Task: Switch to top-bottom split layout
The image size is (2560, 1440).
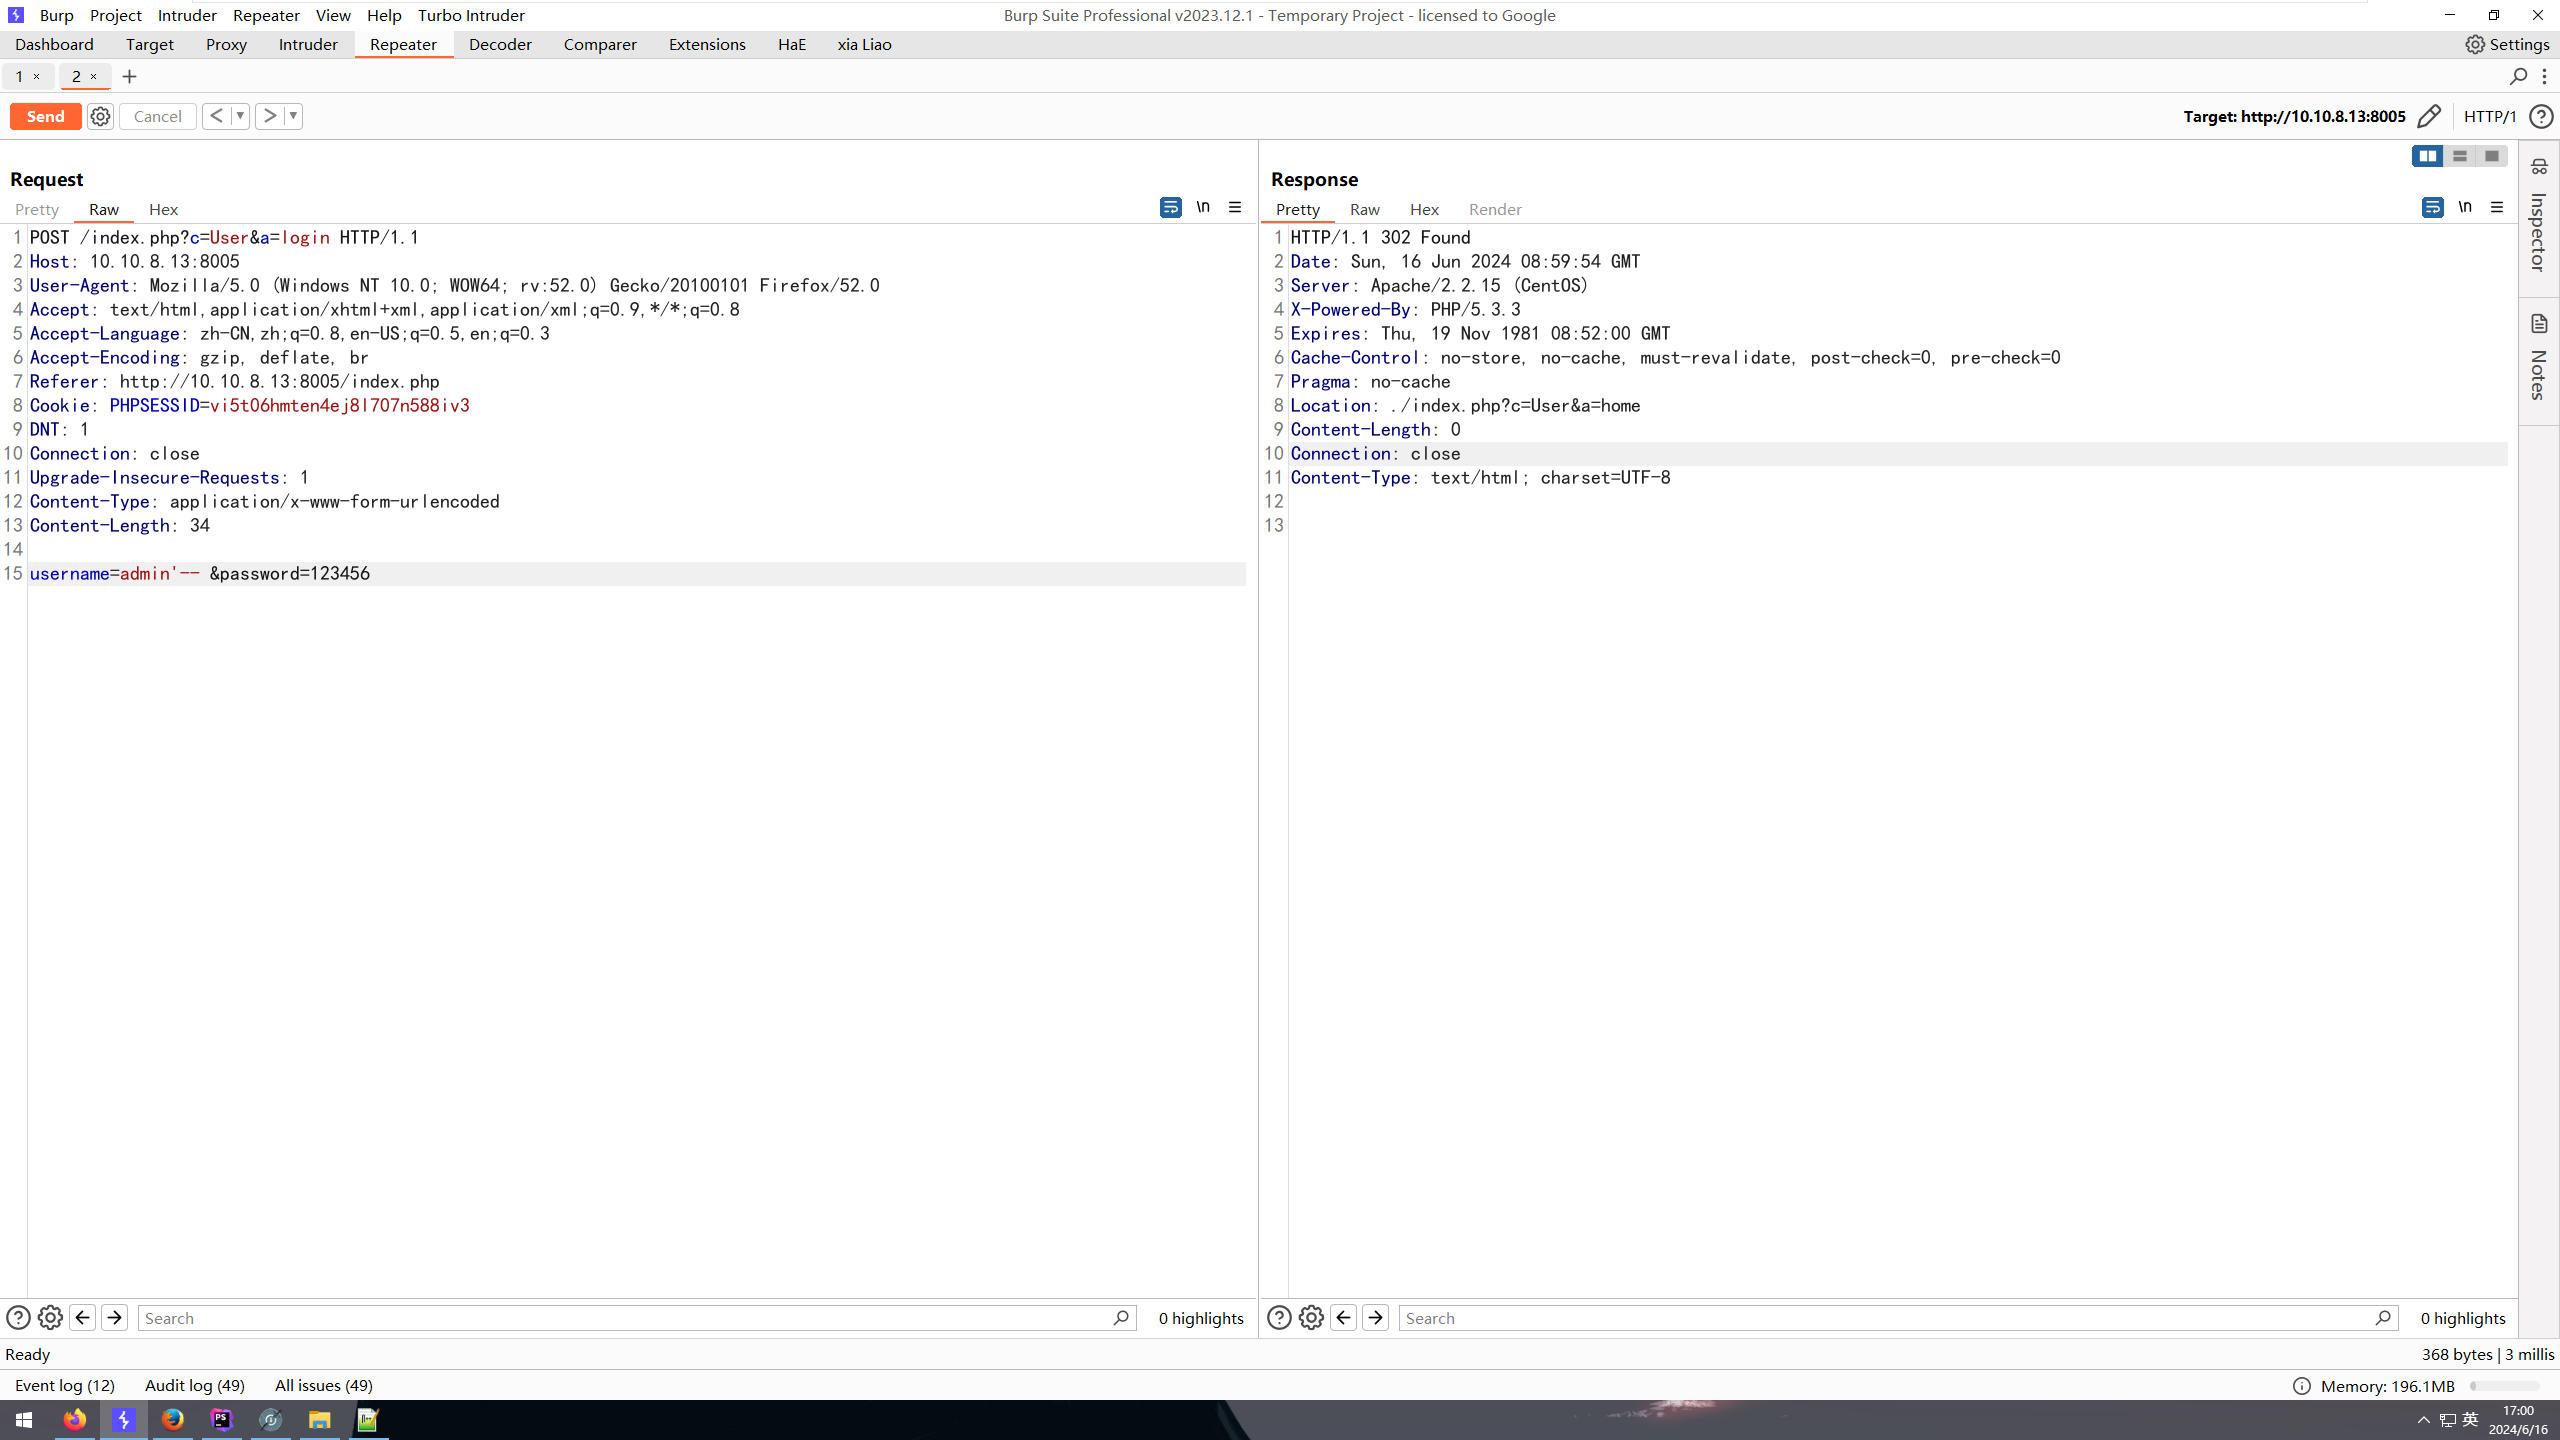Action: pyautogui.click(x=2460, y=156)
